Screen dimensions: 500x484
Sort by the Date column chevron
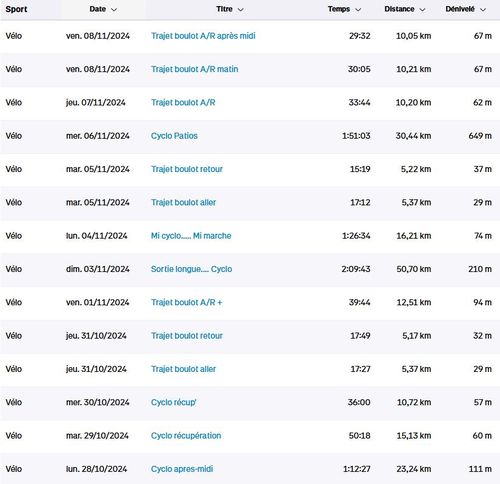[x=114, y=10]
